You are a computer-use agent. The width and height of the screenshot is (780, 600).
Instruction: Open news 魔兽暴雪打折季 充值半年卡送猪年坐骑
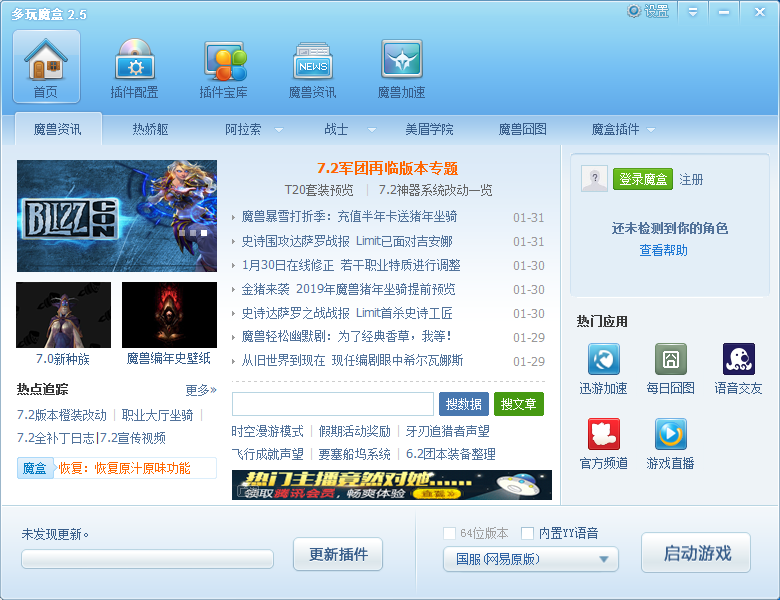click(349, 217)
